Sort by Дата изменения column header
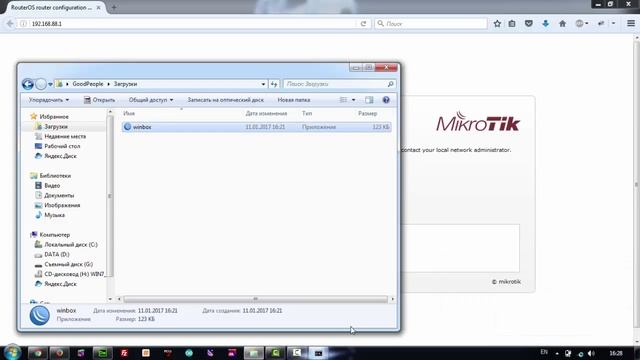 pos(266,113)
